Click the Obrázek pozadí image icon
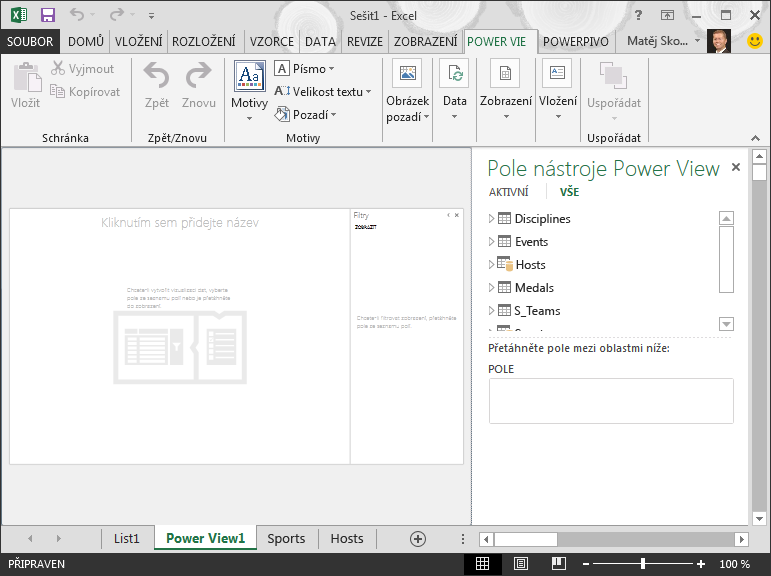 (408, 73)
